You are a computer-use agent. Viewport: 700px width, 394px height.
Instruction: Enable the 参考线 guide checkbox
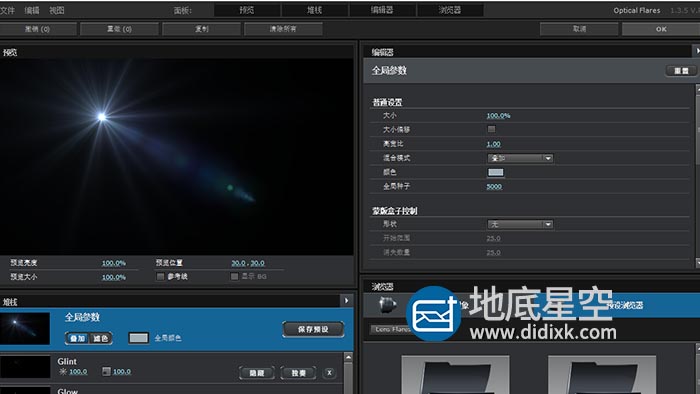coord(160,277)
